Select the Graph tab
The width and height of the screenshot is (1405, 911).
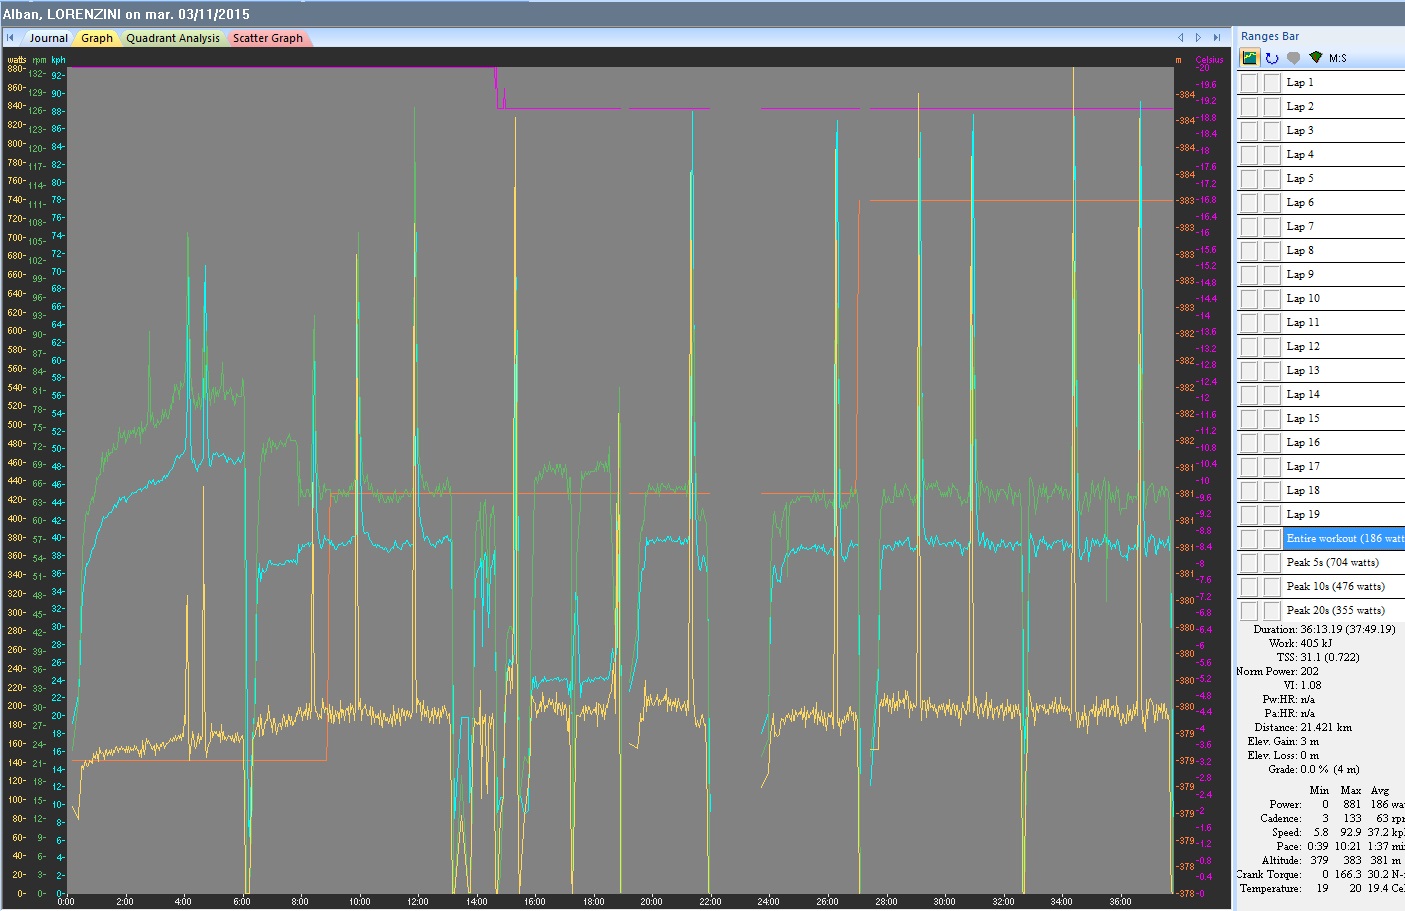97,38
